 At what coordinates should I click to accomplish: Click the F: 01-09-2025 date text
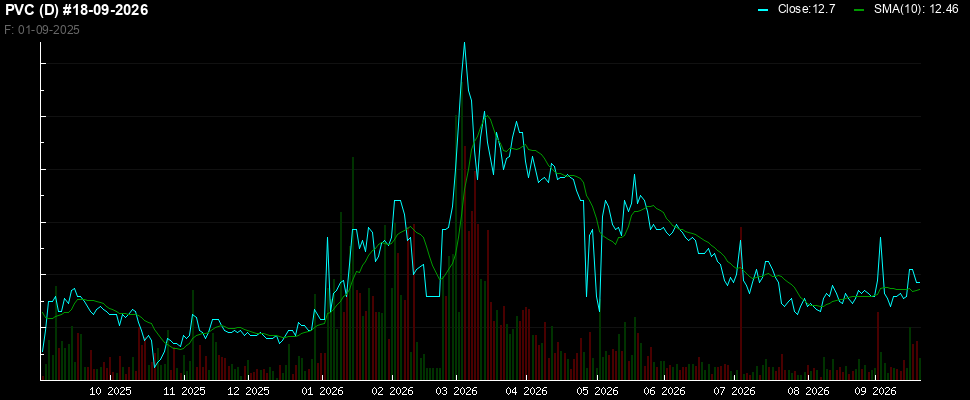click(x=42, y=30)
